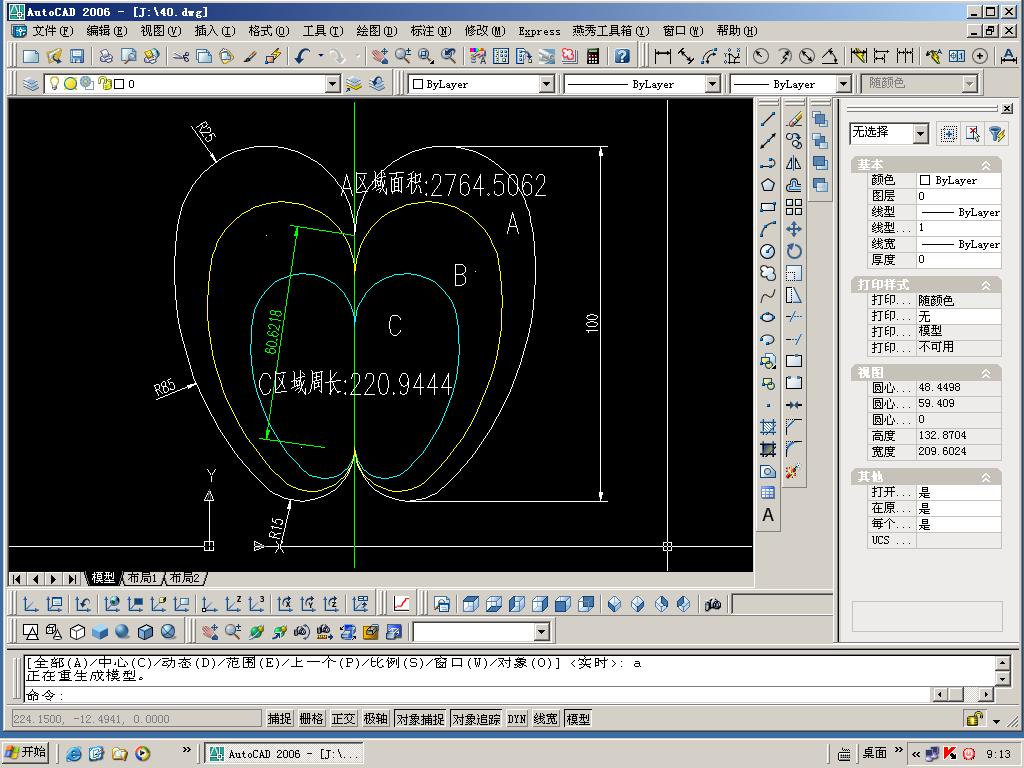The image size is (1024, 768).
Task: Collapse the 其他 section
Action: tap(986, 477)
